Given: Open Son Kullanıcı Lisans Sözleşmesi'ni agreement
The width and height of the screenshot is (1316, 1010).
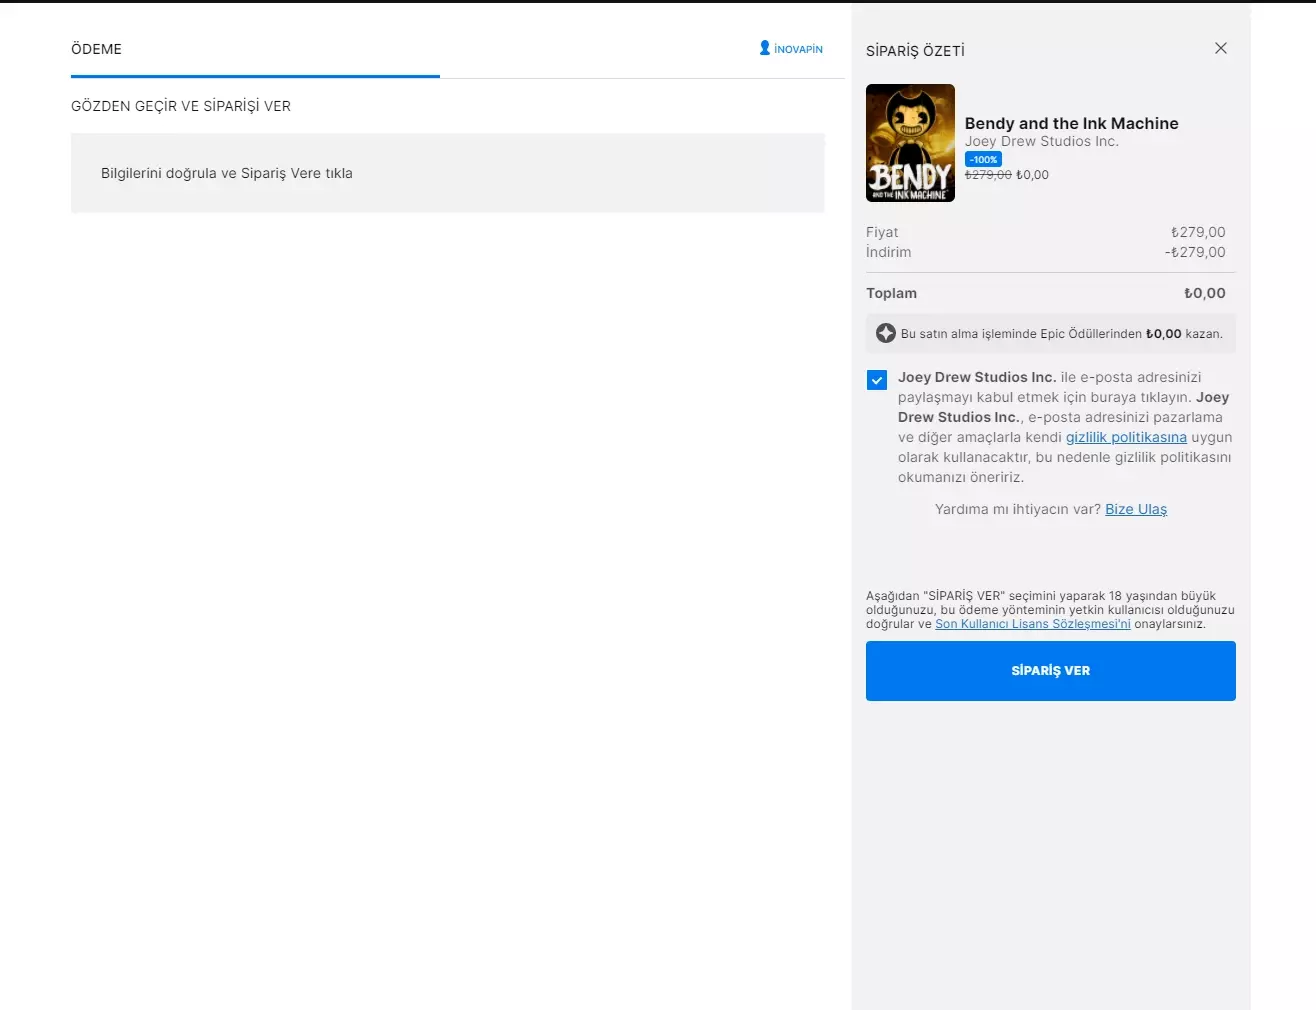Looking at the screenshot, I should pyautogui.click(x=1032, y=623).
